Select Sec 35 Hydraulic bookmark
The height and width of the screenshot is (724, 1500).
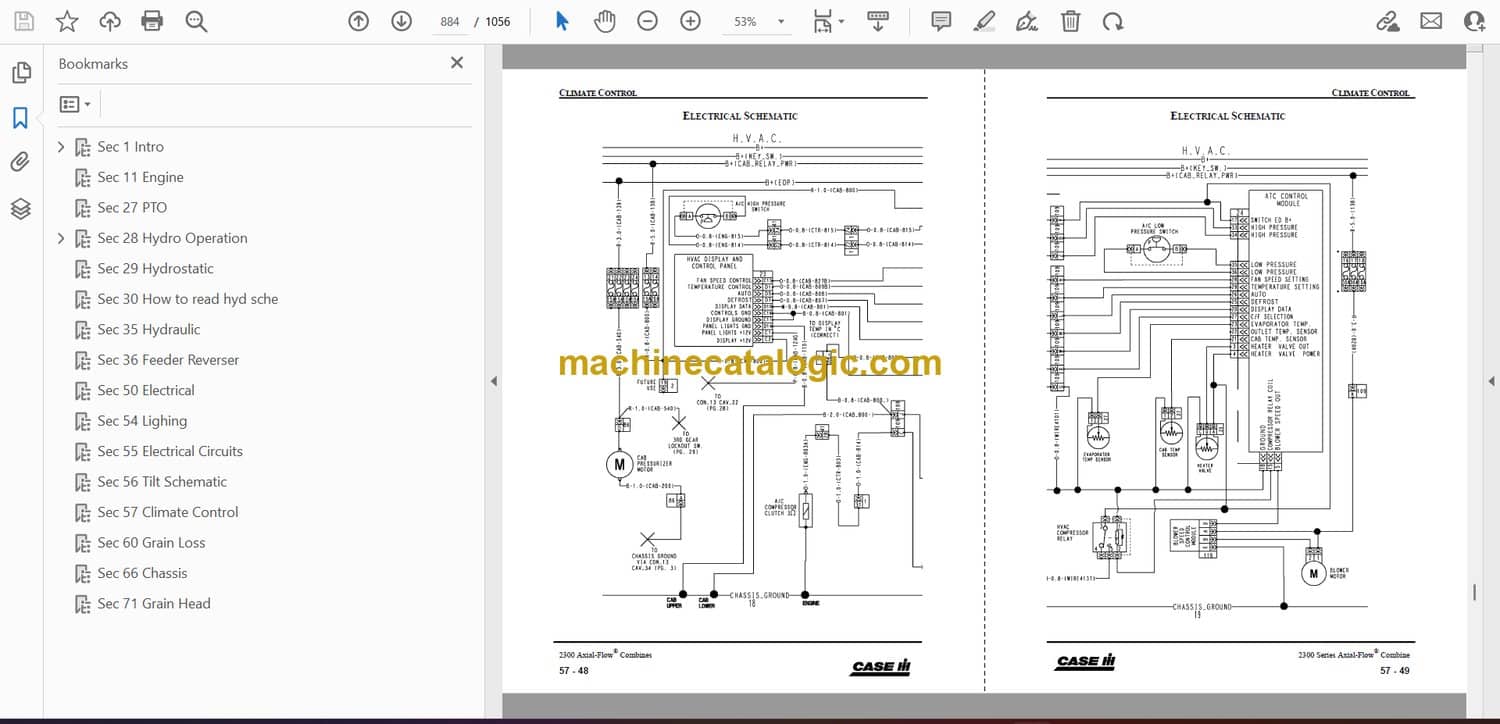pos(149,330)
